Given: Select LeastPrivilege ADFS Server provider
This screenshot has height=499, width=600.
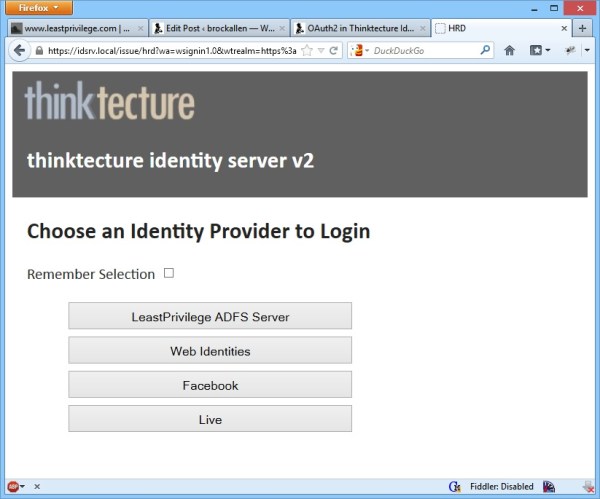Looking at the screenshot, I should pyautogui.click(x=210, y=317).
